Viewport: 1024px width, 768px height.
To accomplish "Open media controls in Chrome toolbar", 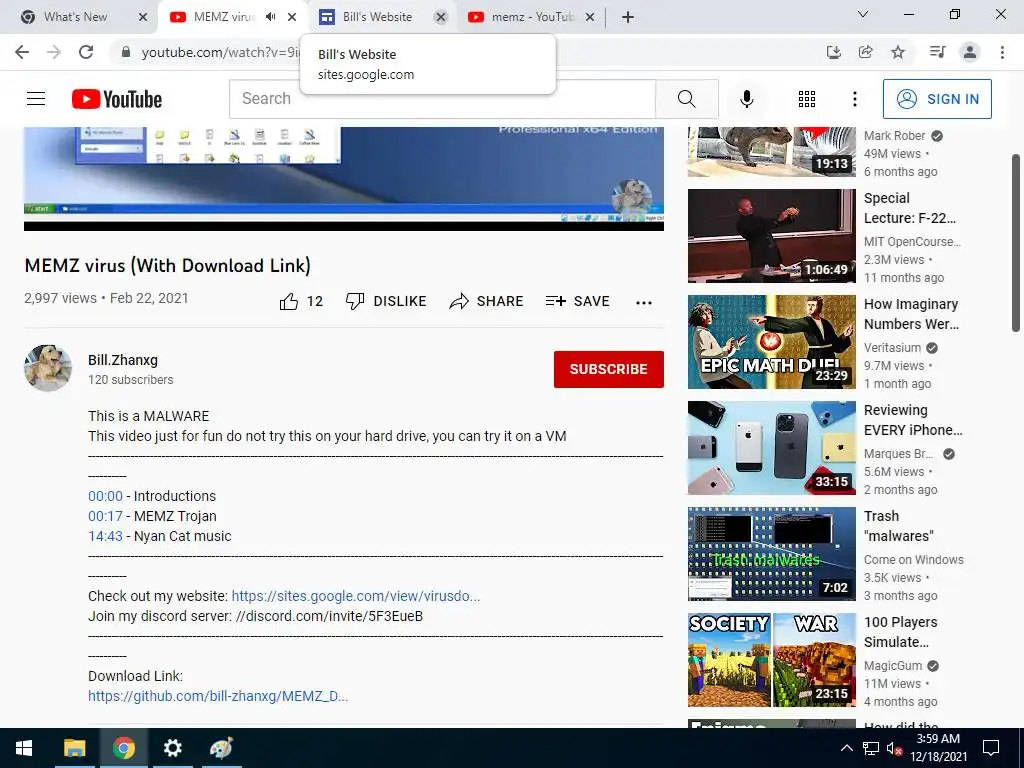I will 937,52.
